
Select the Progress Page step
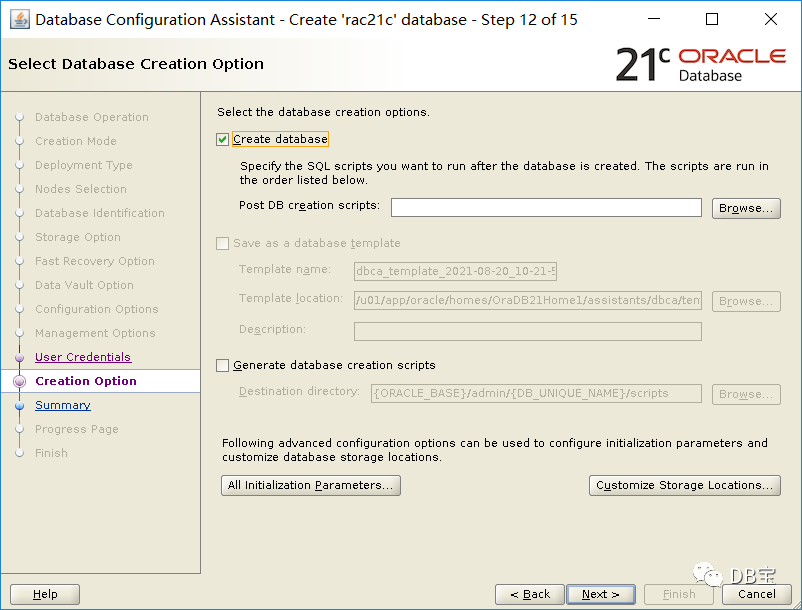(x=77, y=429)
